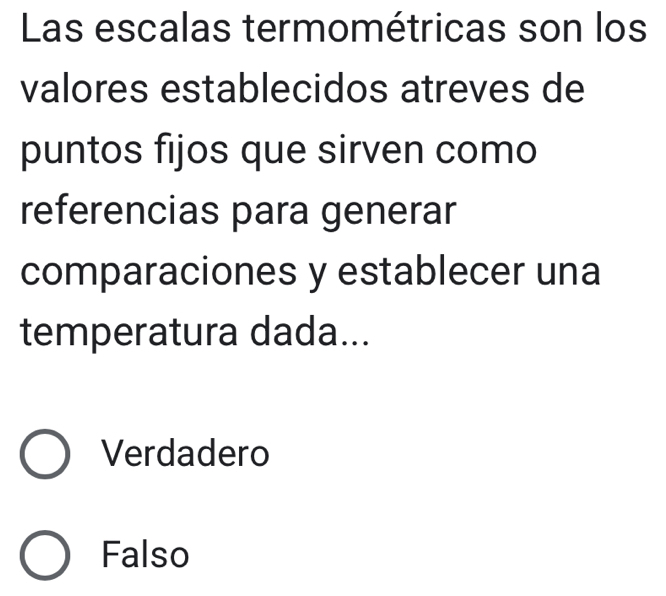Click the "Verdadero" option label
666x596 pixels.
(x=186, y=455)
